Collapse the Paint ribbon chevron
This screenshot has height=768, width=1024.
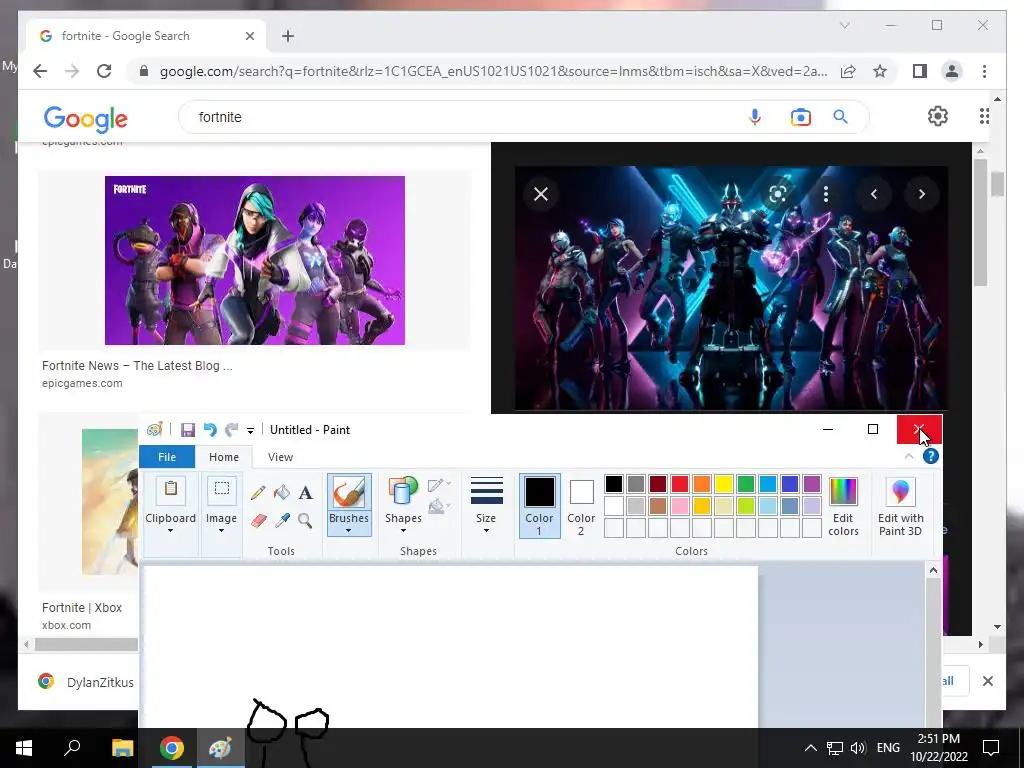tap(909, 456)
